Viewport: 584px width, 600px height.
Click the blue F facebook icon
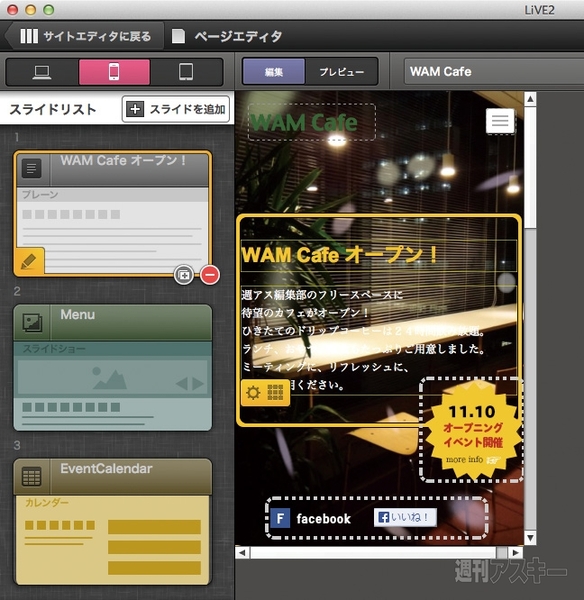click(280, 518)
